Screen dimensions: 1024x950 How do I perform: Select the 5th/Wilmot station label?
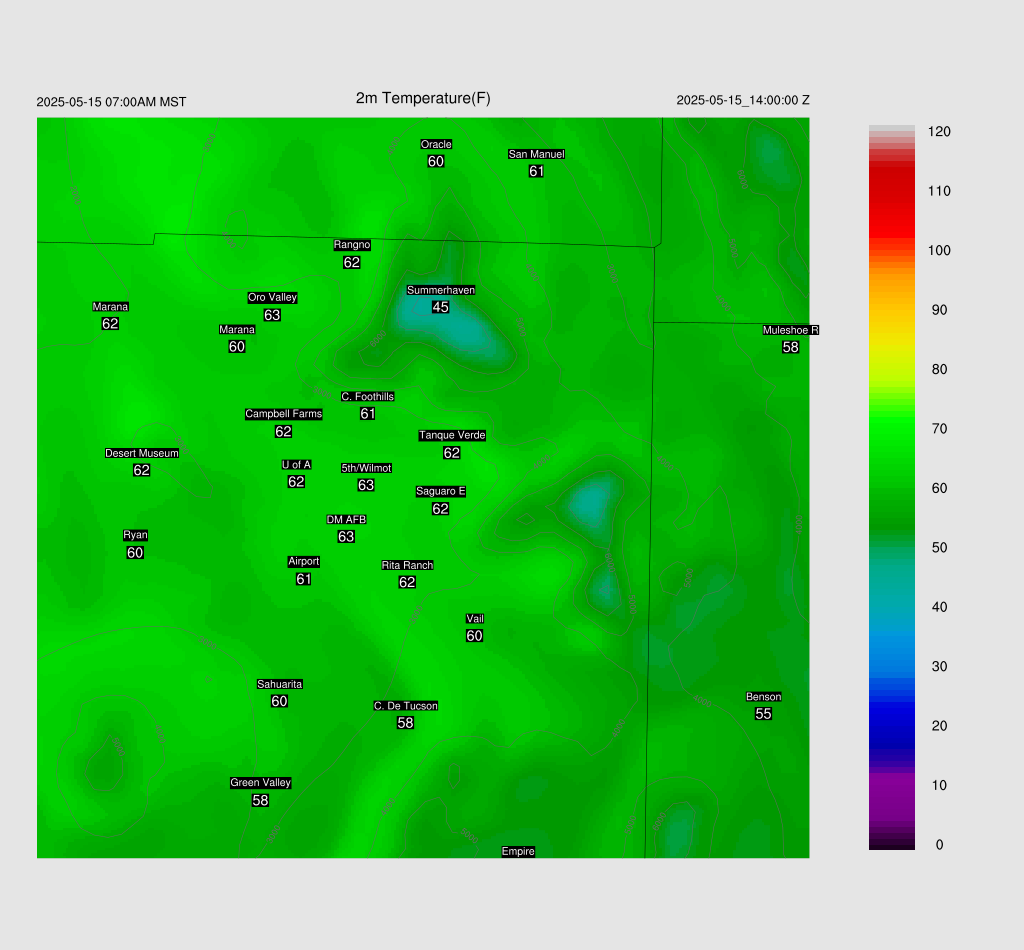point(366,468)
